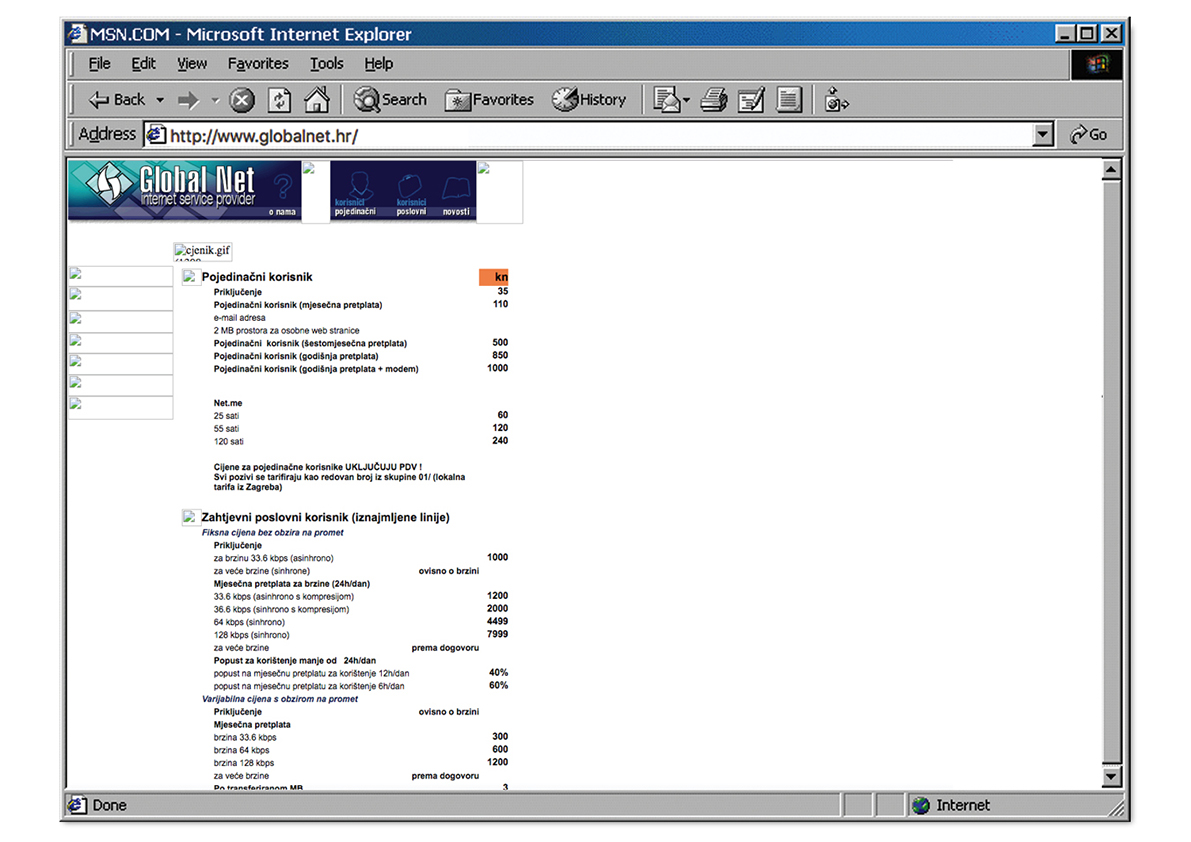This screenshot has height=842, width=1191.
Task: Open the Search pane from the toolbar
Action: [390, 100]
